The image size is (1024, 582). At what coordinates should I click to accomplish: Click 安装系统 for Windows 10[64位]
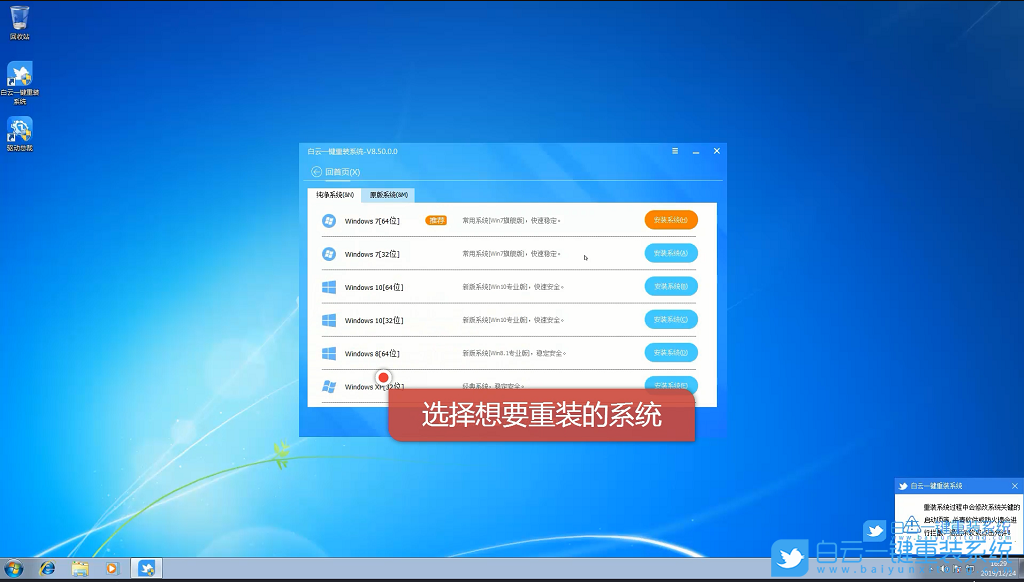pos(670,286)
